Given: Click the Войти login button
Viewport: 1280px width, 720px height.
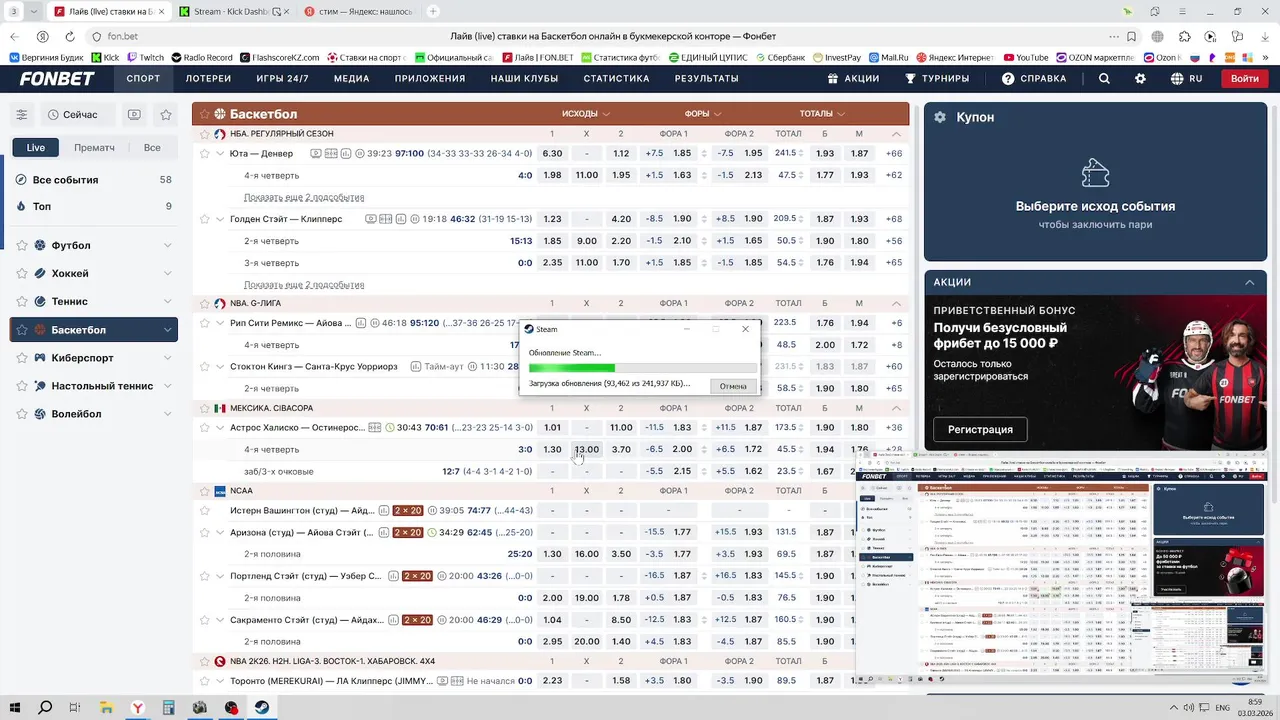Looking at the screenshot, I should click(1244, 79).
